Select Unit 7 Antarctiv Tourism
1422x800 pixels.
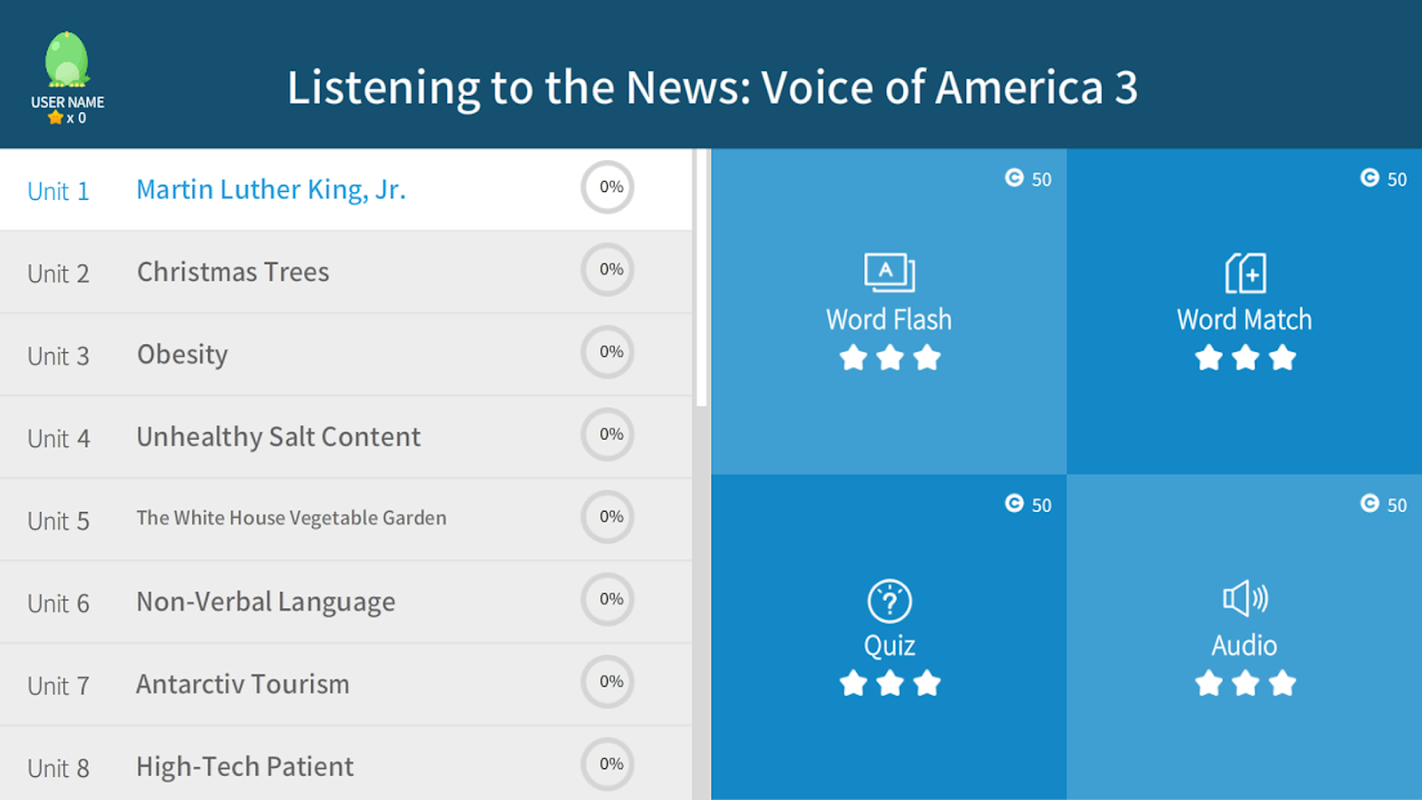click(346, 685)
